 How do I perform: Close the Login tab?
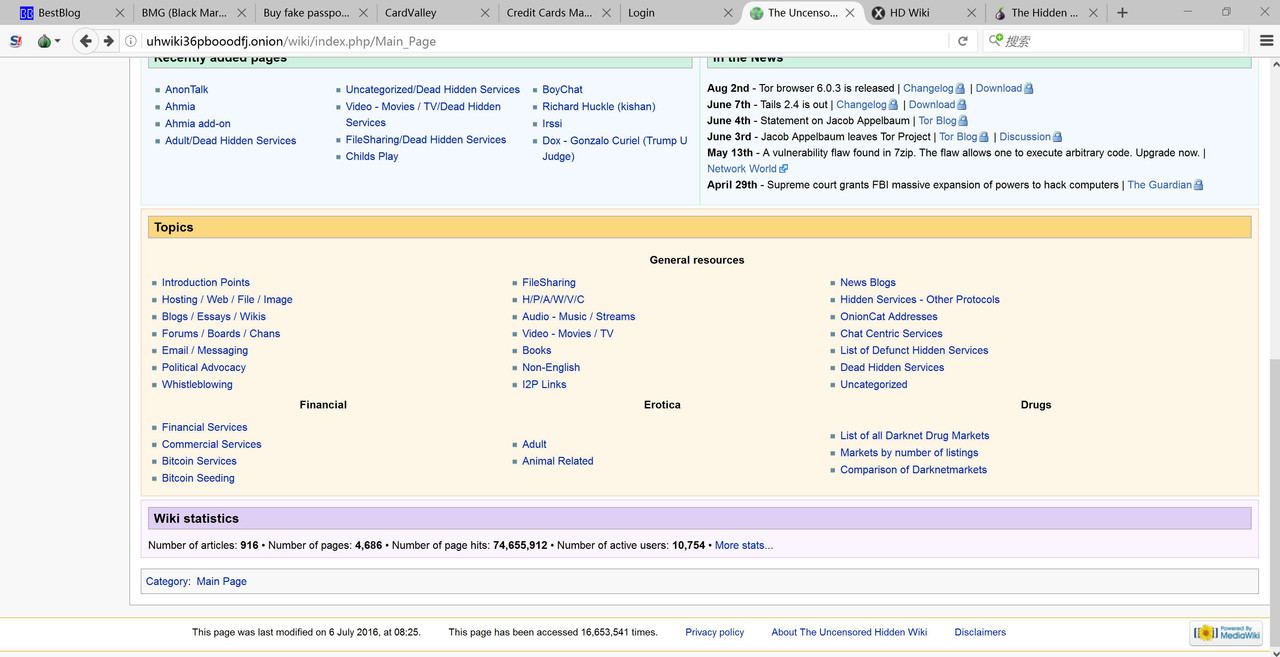pyautogui.click(x=728, y=13)
